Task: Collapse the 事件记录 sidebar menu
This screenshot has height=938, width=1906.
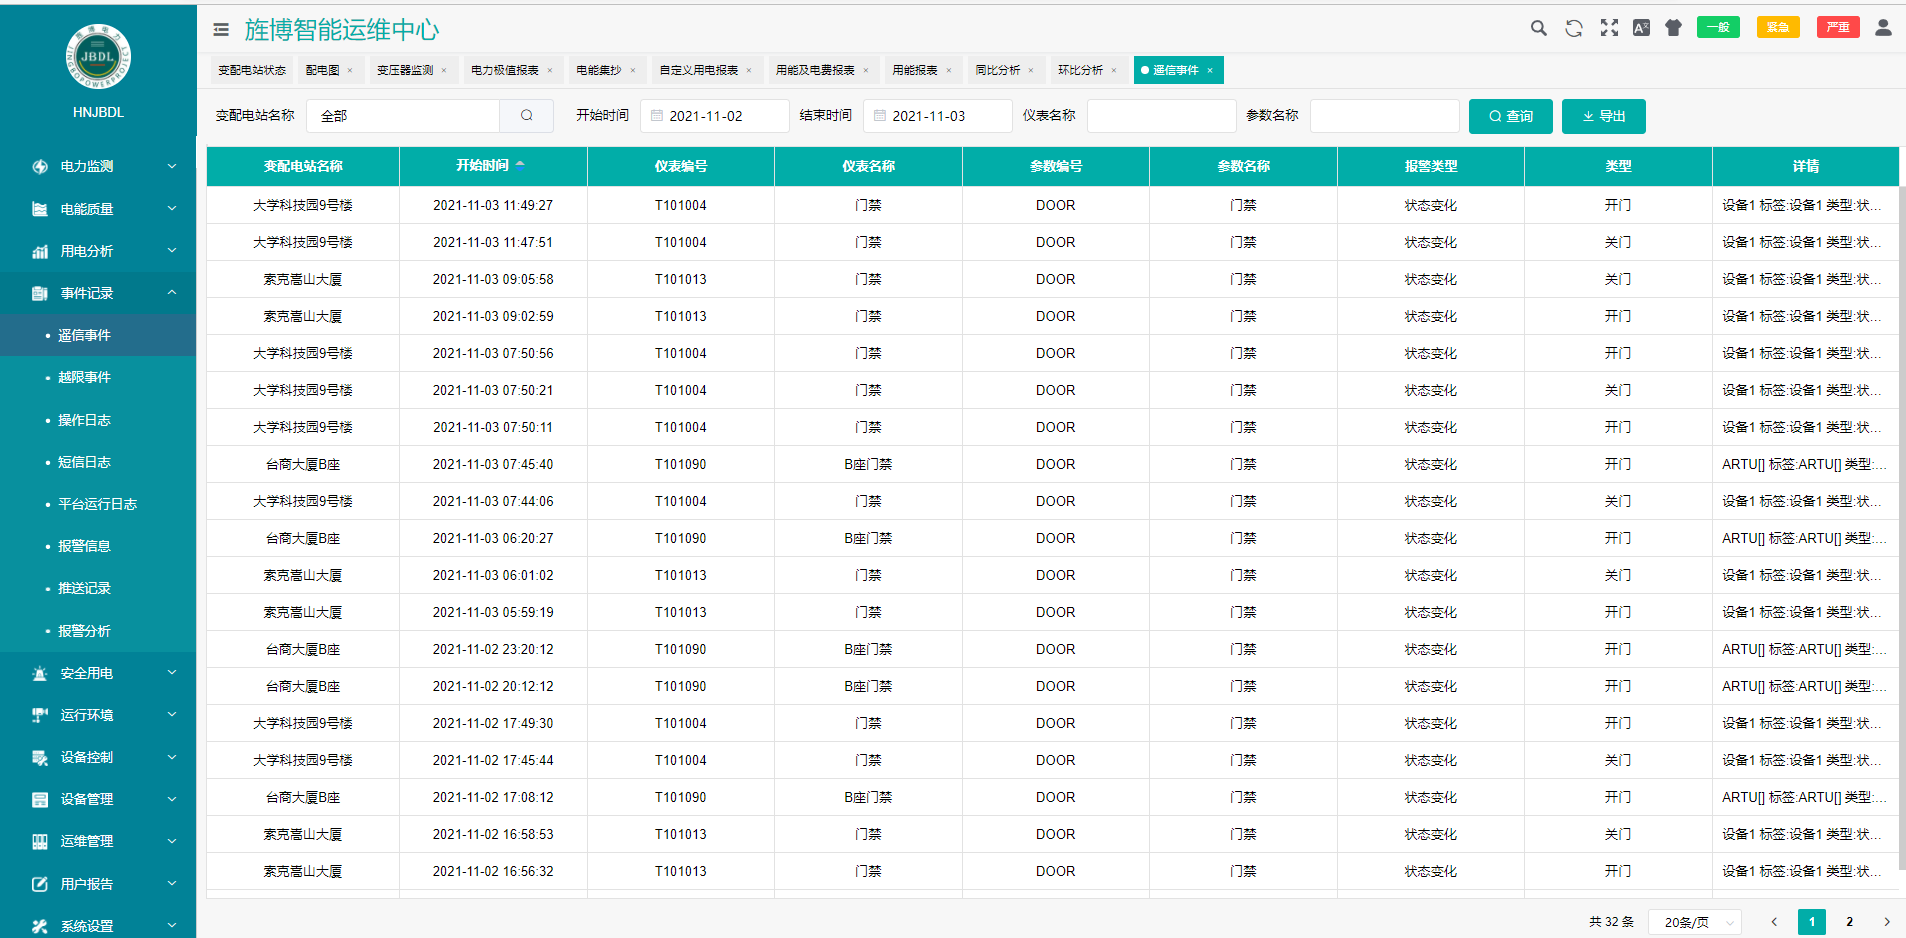Action: pyautogui.click(x=98, y=293)
